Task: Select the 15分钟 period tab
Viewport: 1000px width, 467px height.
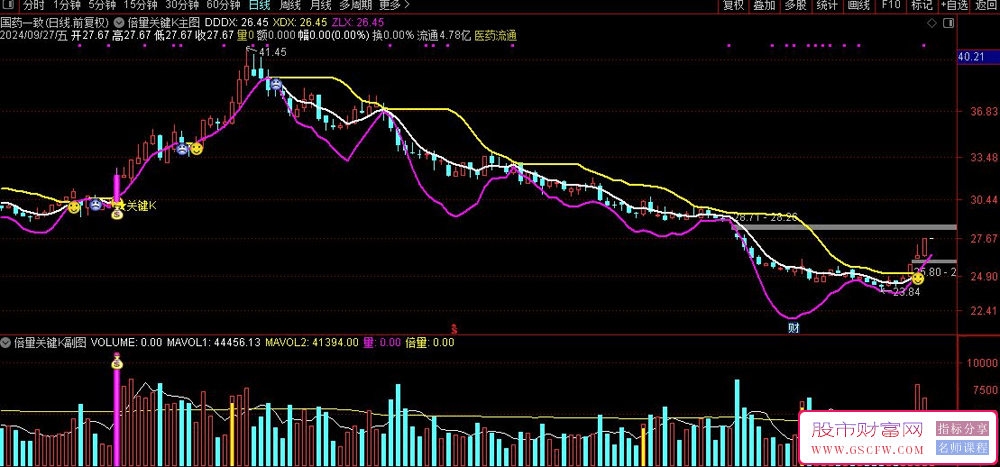Action: click(x=139, y=6)
